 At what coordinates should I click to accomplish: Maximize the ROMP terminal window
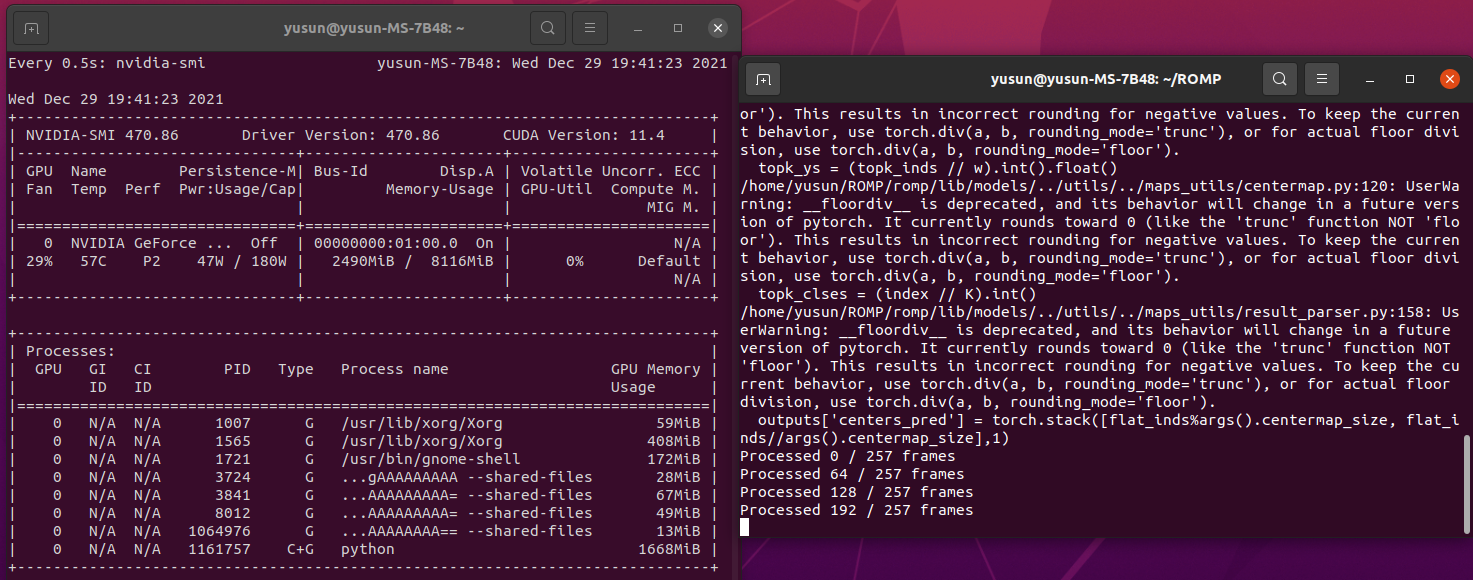[1409, 78]
